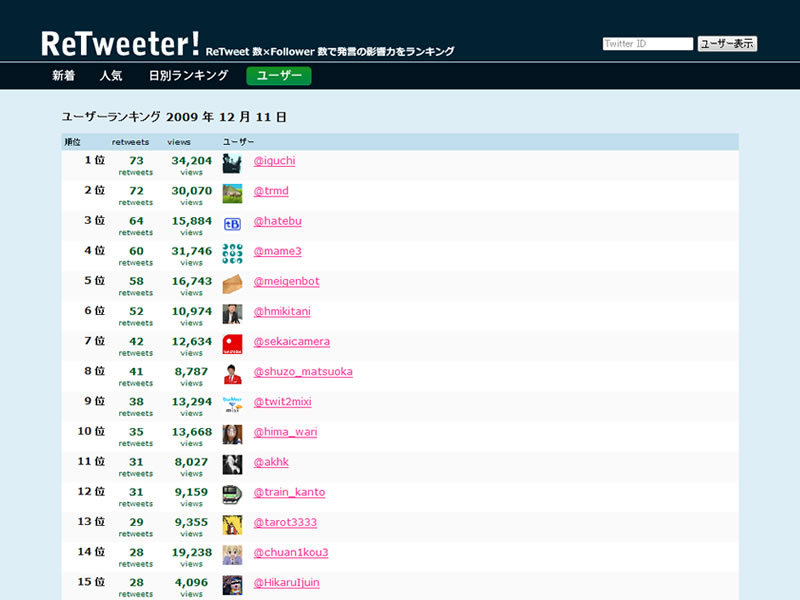The height and width of the screenshot is (600, 800).
Task: Click the @chuan1kou3 avatar thumbnail
Action: 232,555
